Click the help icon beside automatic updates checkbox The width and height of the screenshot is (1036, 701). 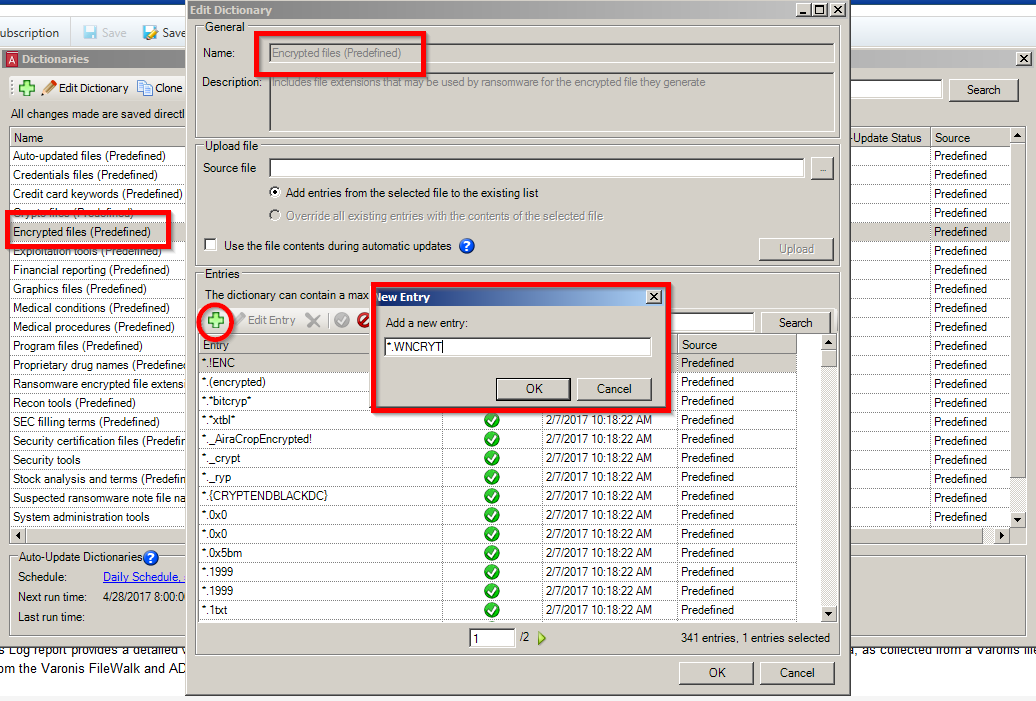[x=466, y=246]
